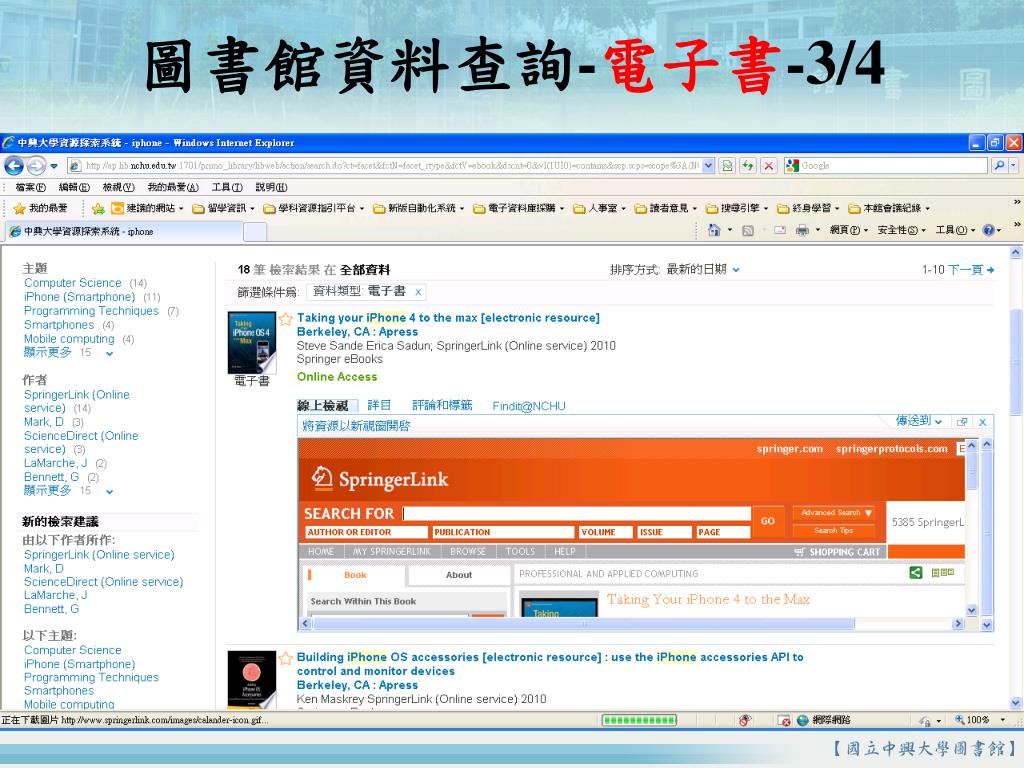
Task: Filter by Computer Science in the 主題 facet
Action: point(72,283)
